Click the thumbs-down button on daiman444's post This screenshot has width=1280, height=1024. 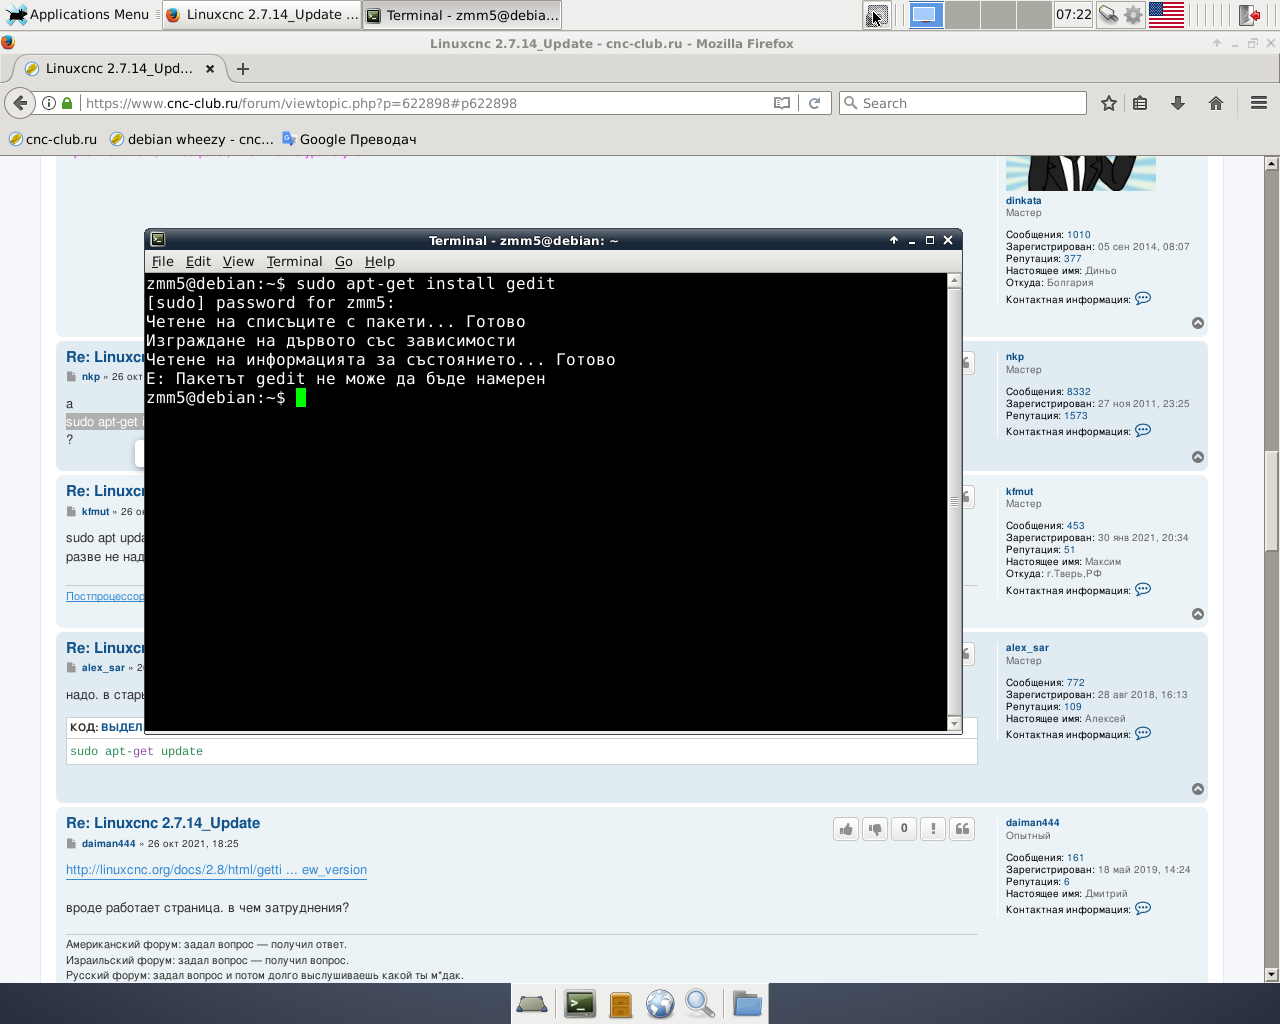(x=875, y=829)
